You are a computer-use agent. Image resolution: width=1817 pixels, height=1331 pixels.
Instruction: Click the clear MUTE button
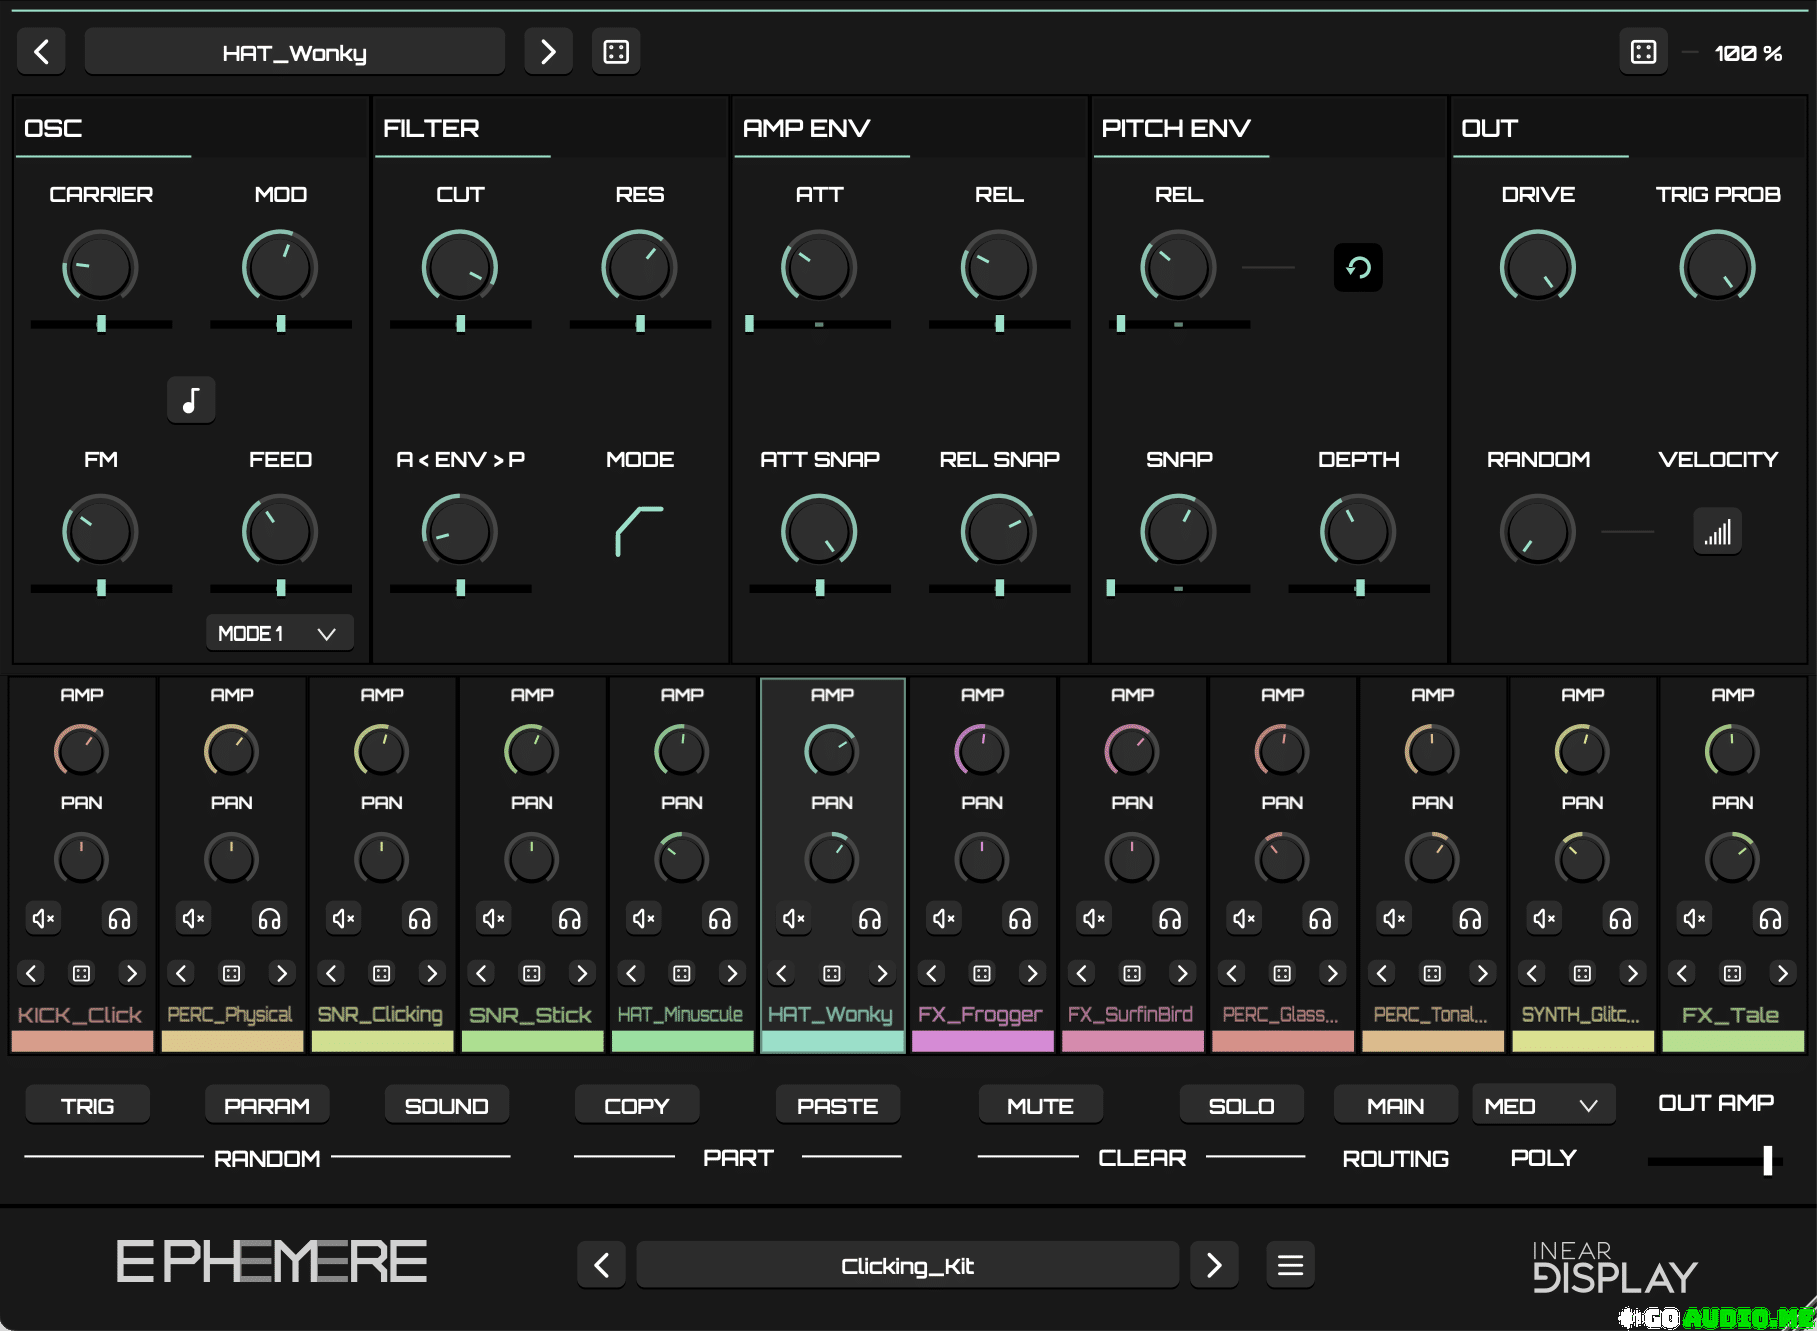coord(1041,1106)
